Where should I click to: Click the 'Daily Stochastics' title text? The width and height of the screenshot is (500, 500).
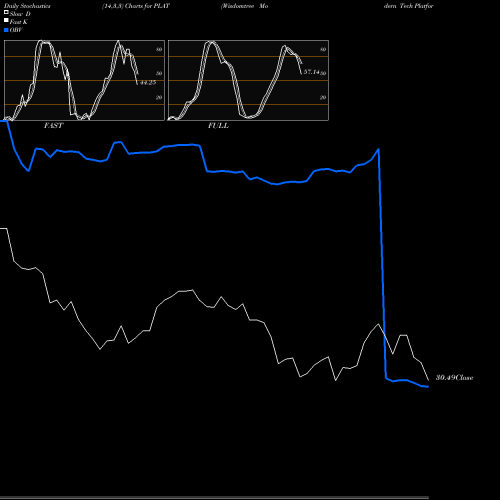click(27, 6)
